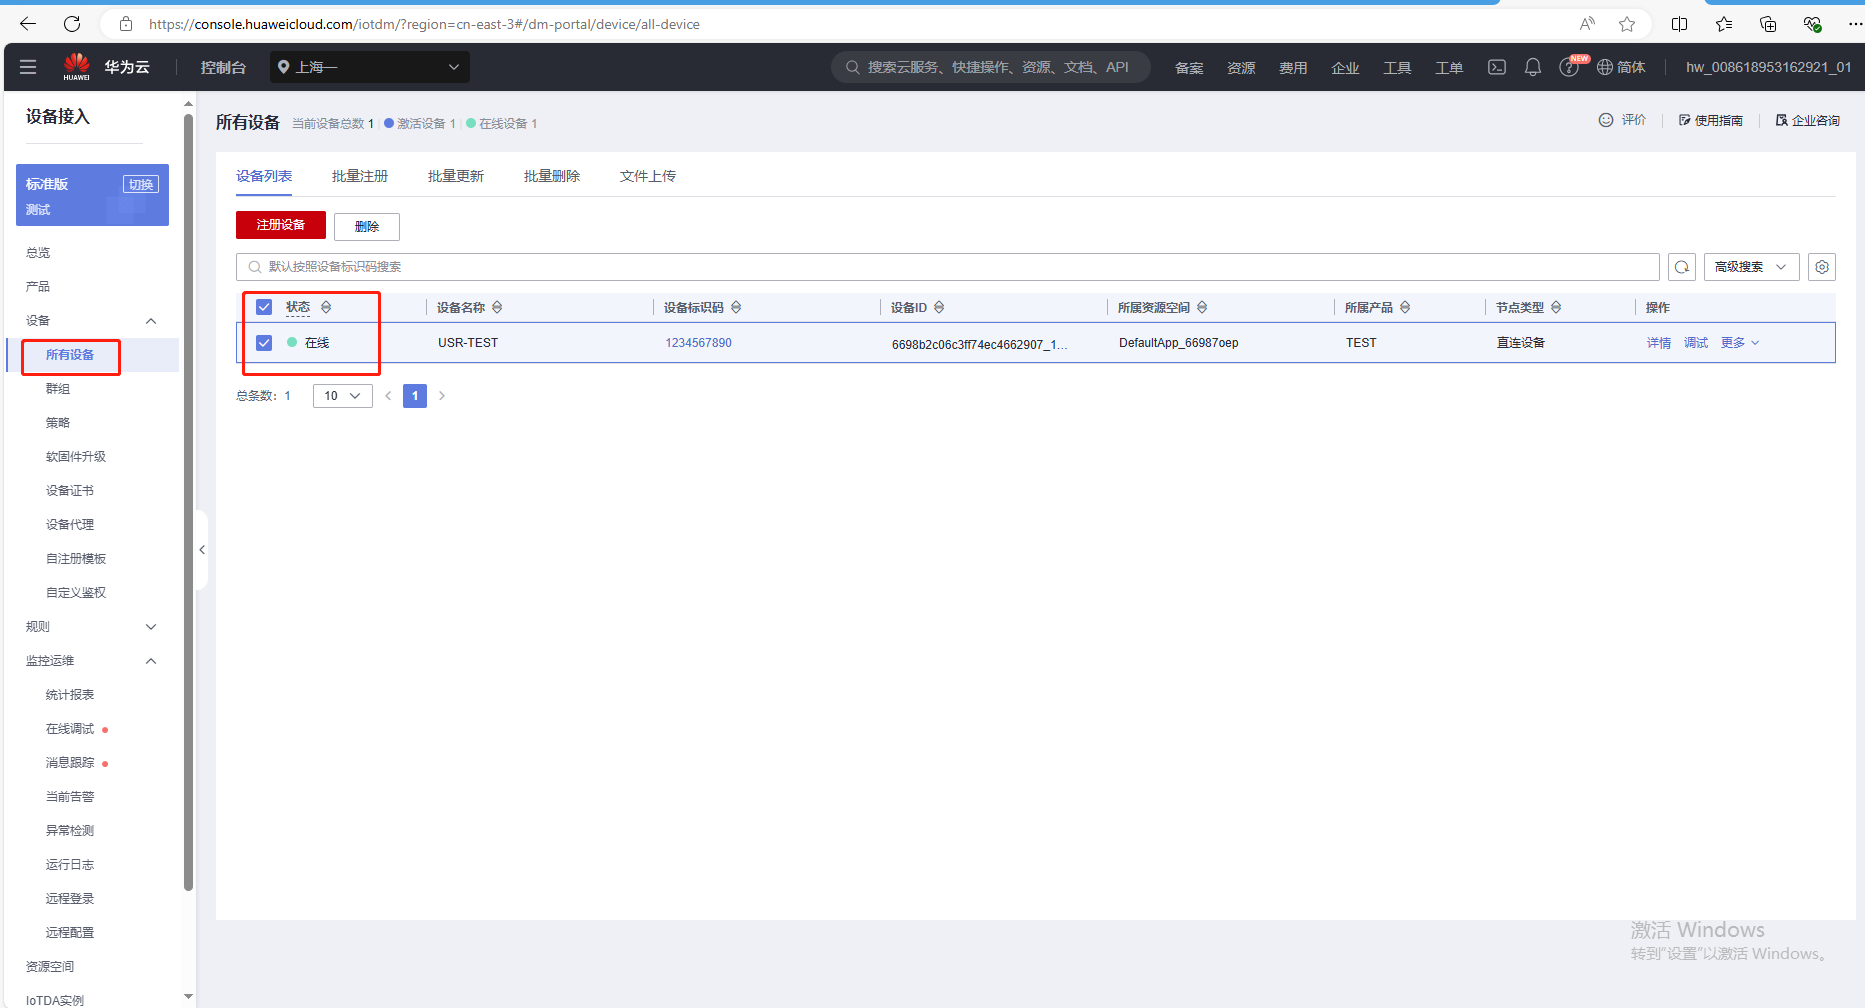Click the red 注册设备 button

coord(280,225)
